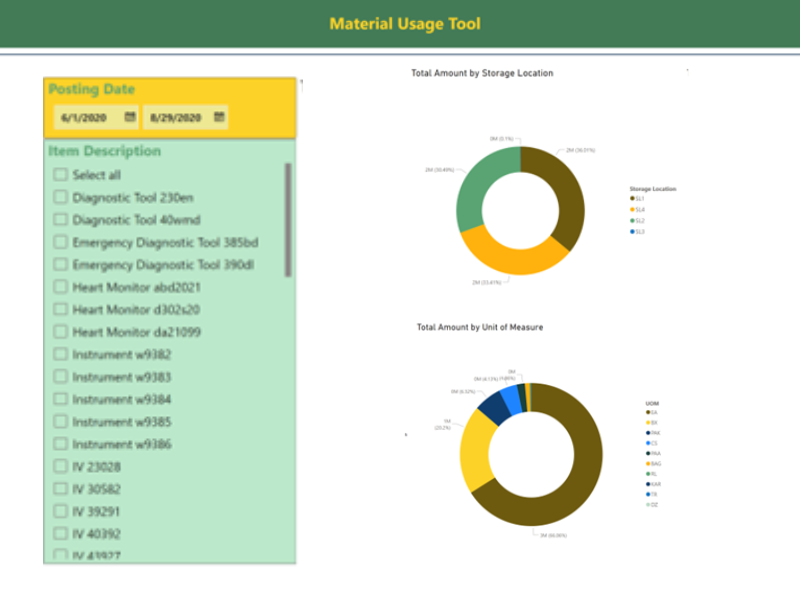This screenshot has height=600, width=800.
Task: Open the end date calendar picker
Action: [219, 117]
